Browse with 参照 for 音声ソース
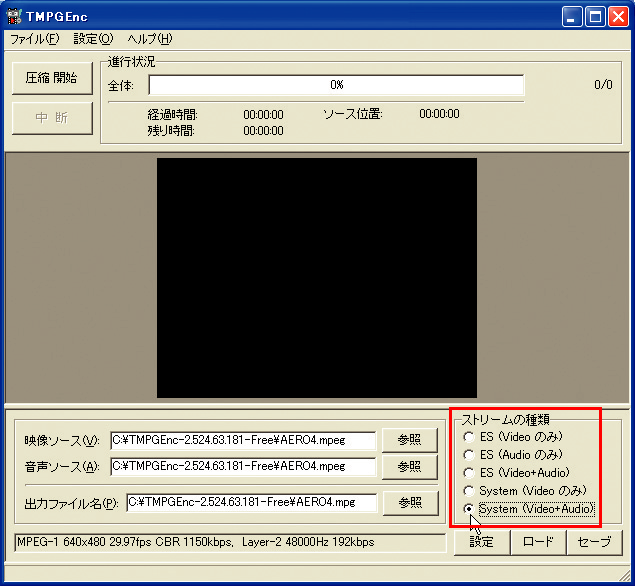 pyautogui.click(x=410, y=467)
